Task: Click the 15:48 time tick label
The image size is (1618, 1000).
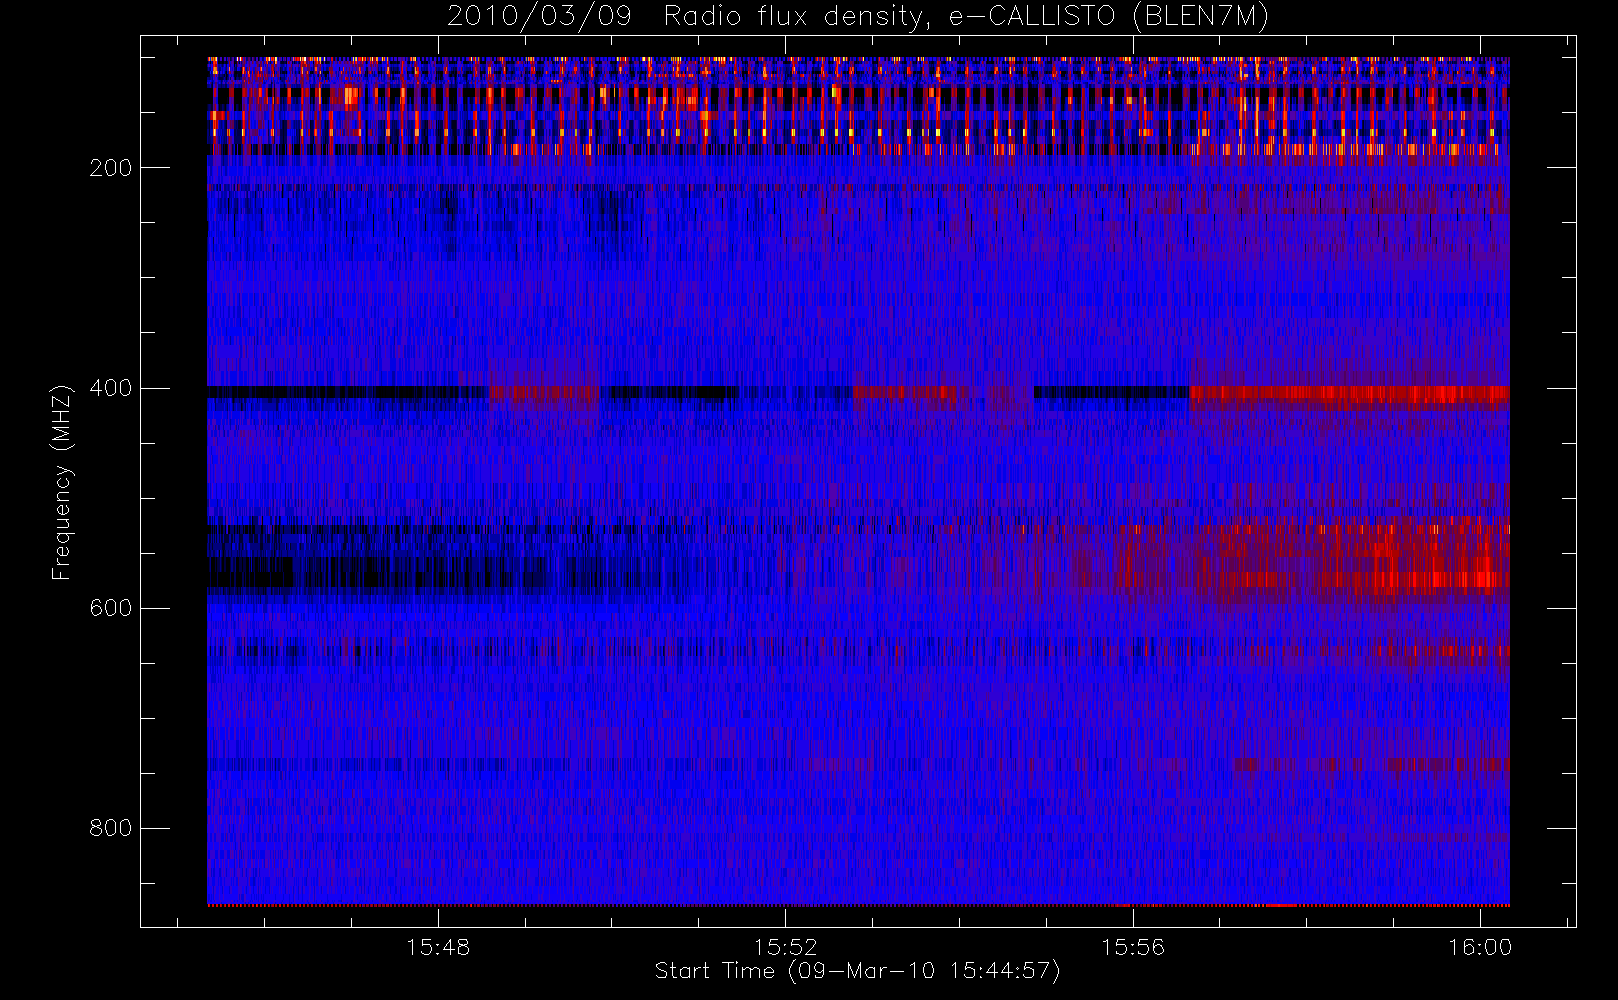Action: (438, 947)
